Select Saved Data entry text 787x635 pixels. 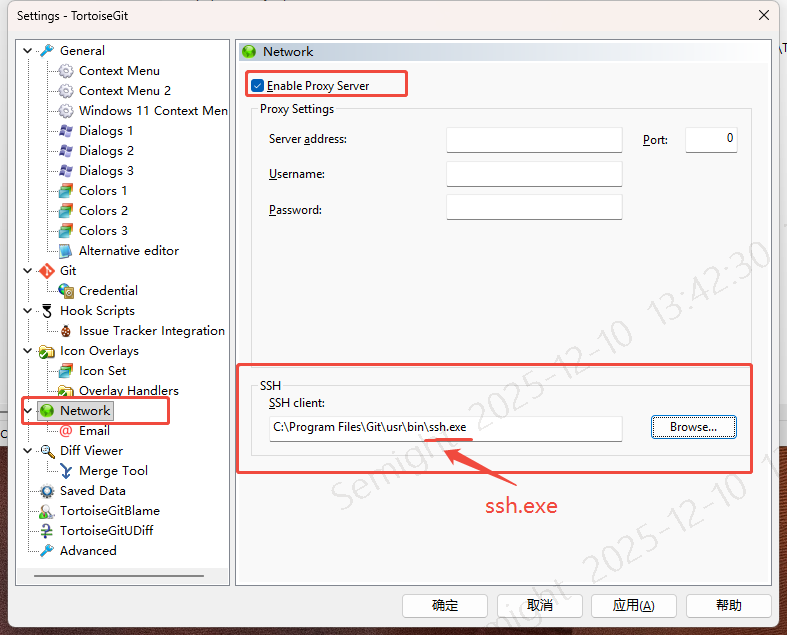pos(93,491)
